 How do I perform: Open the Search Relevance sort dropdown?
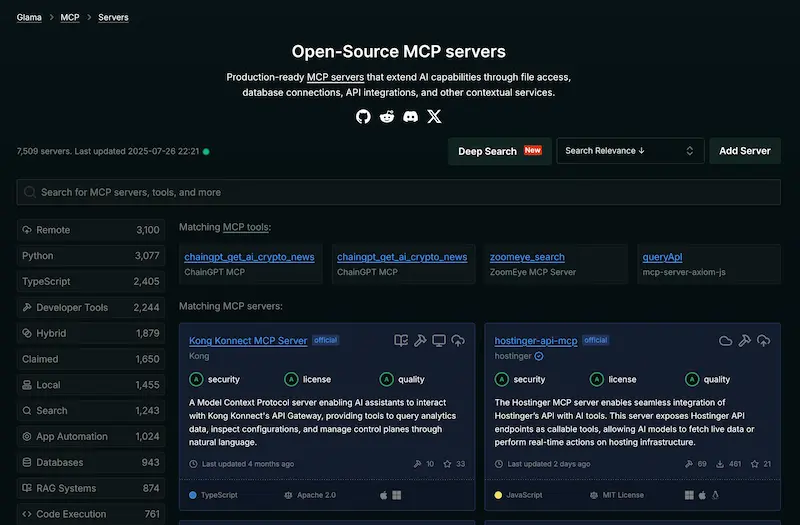[x=630, y=151]
